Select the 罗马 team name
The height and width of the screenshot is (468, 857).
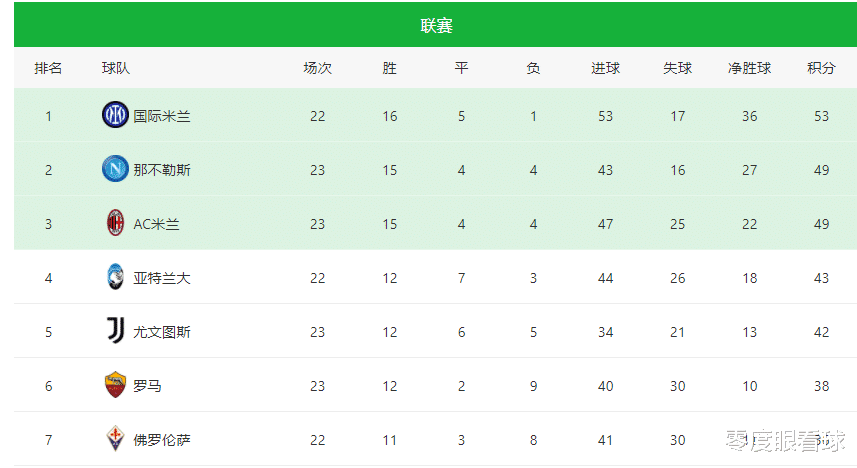pyautogui.click(x=148, y=386)
